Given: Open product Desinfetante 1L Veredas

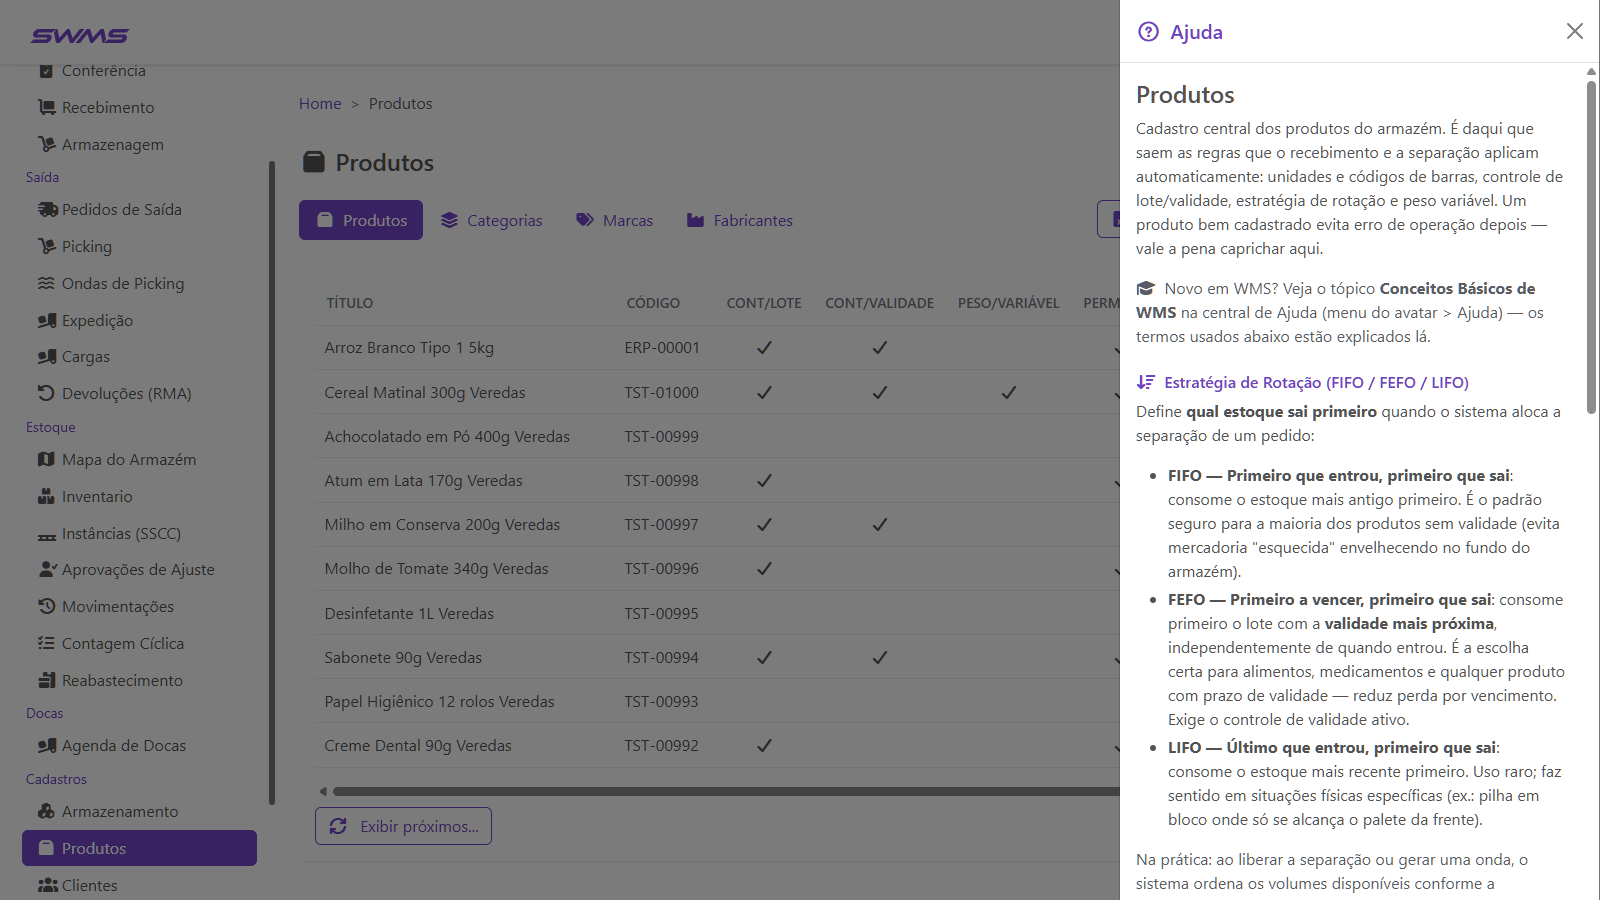Looking at the screenshot, I should pos(409,613).
